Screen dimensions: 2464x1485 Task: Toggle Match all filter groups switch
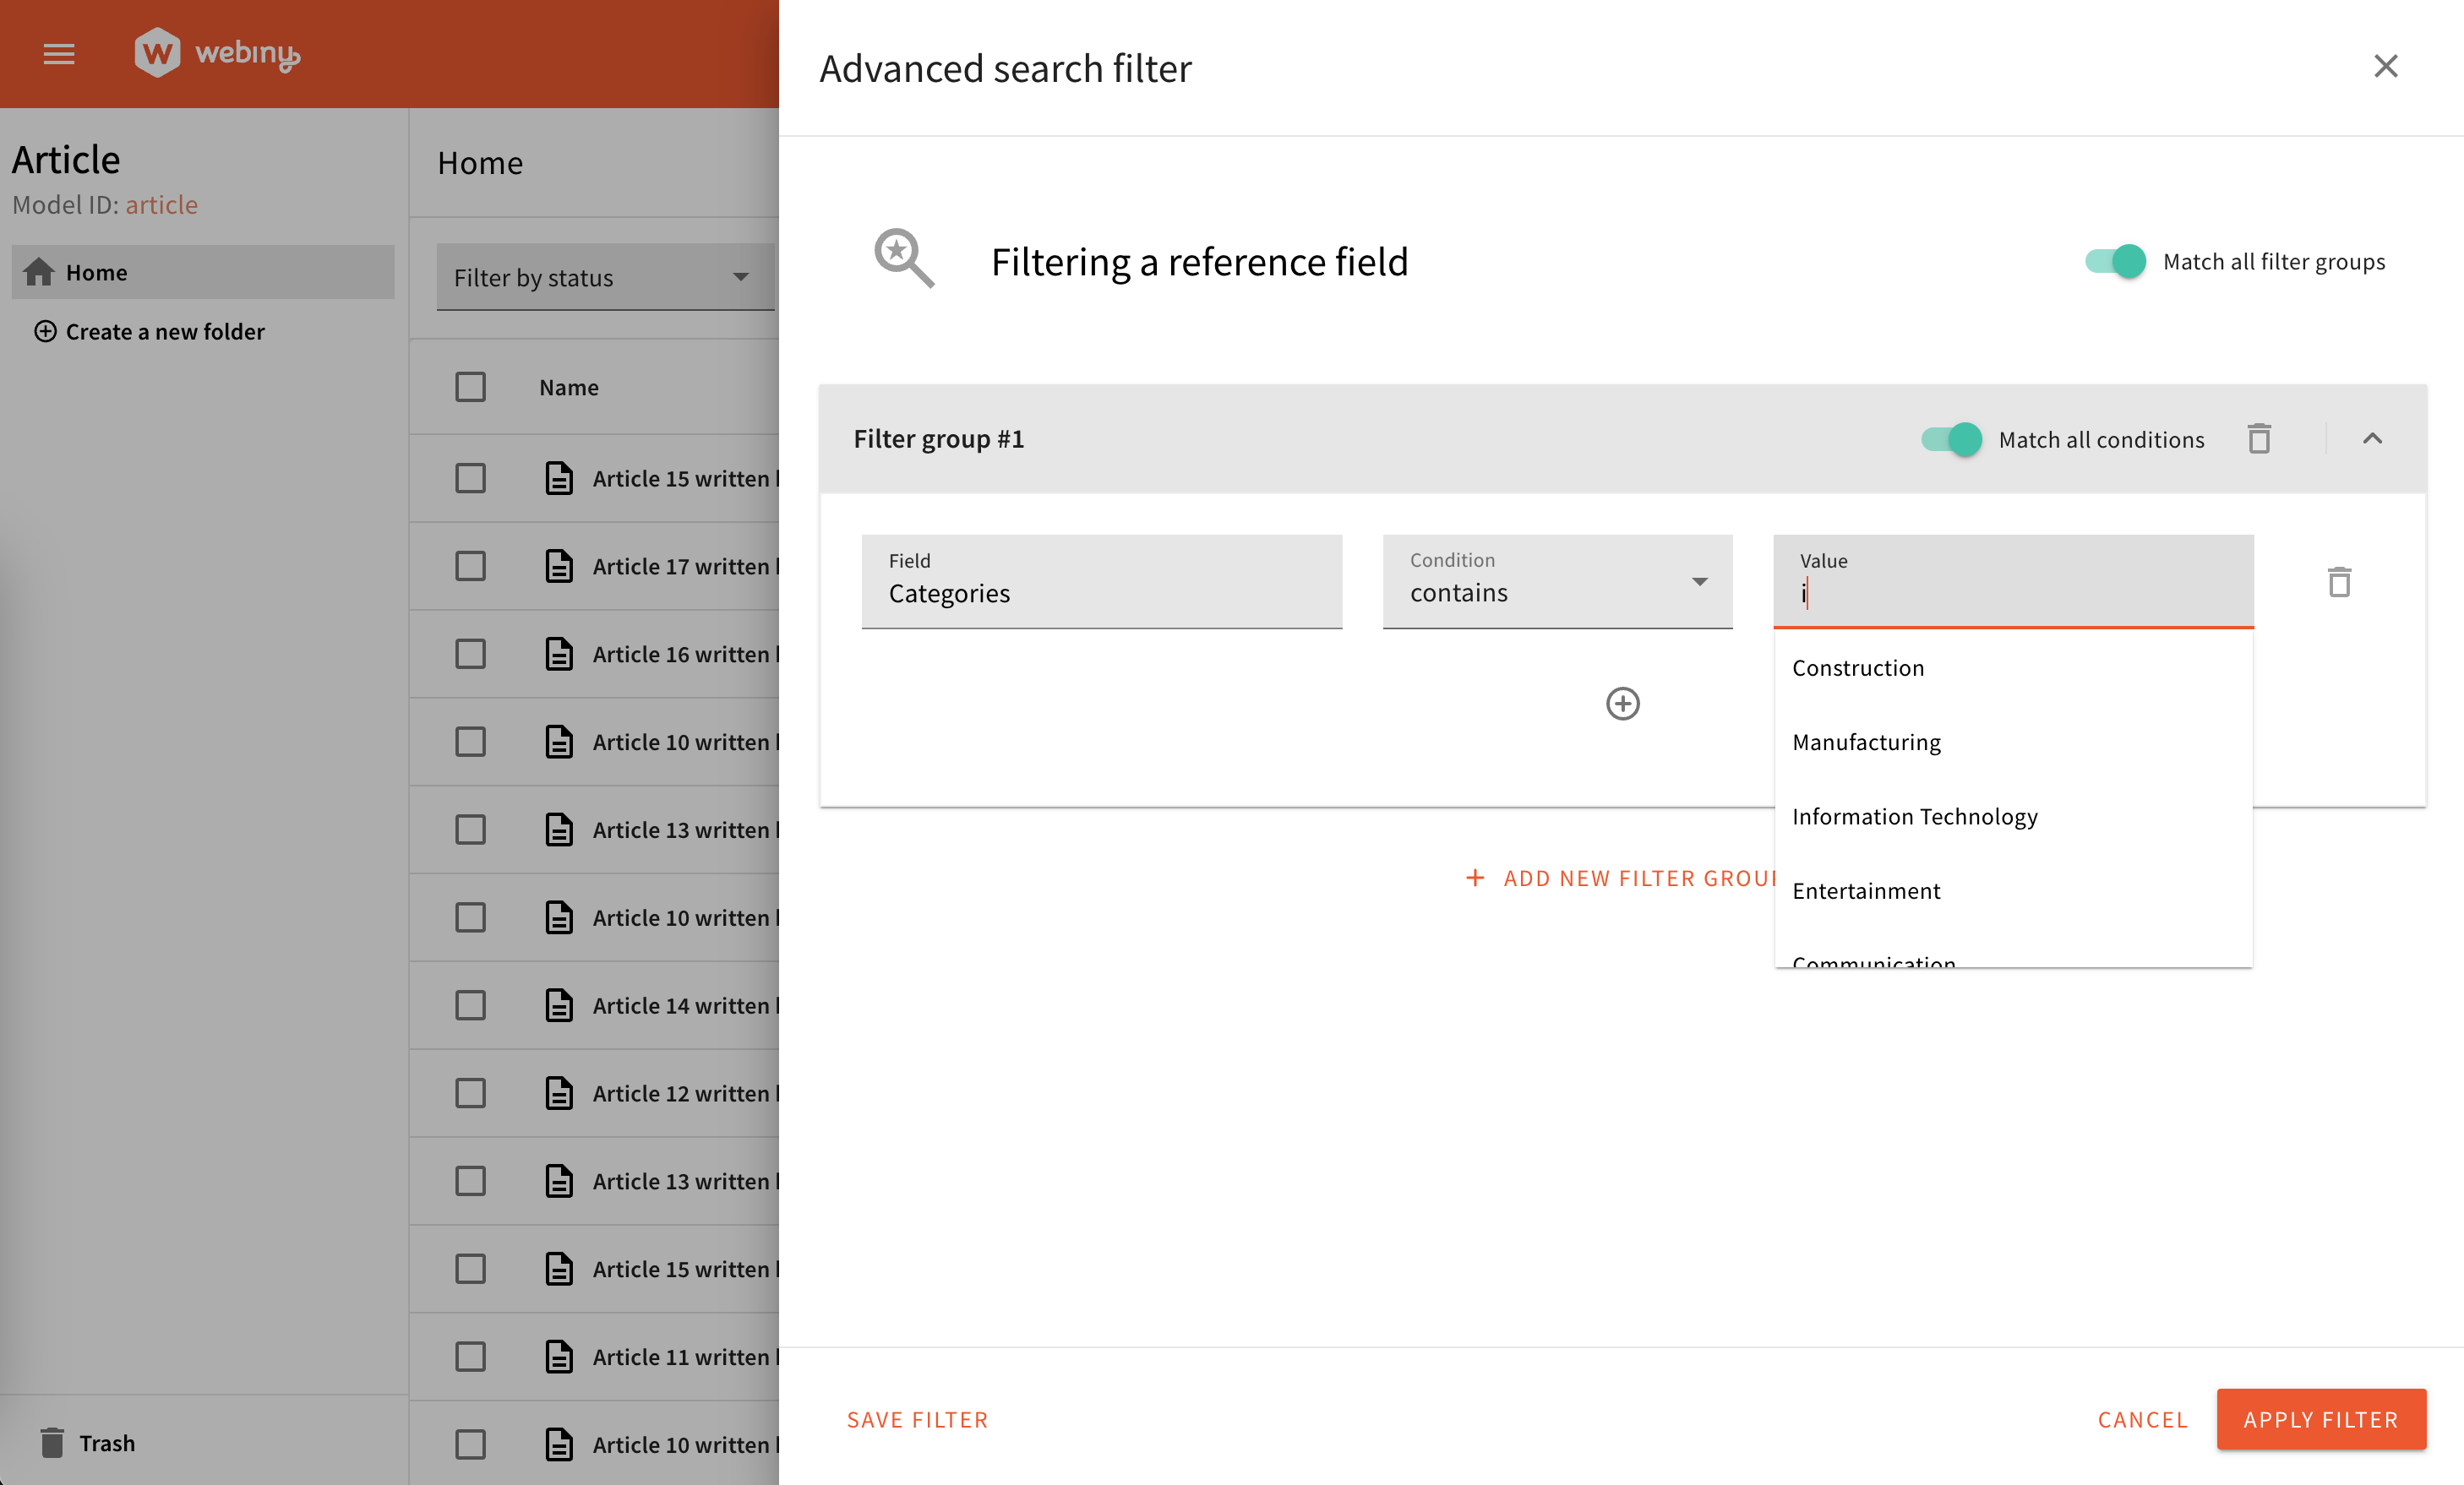click(x=2114, y=260)
